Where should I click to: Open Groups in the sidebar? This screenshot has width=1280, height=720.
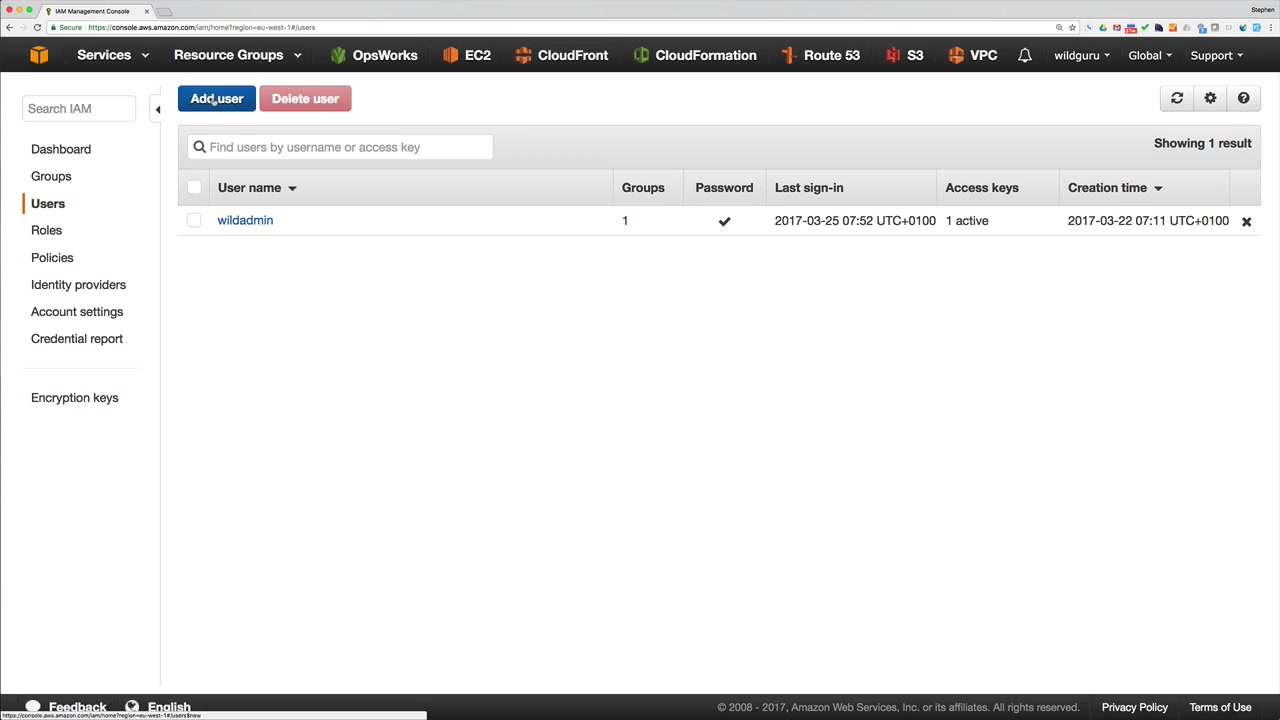pos(51,176)
